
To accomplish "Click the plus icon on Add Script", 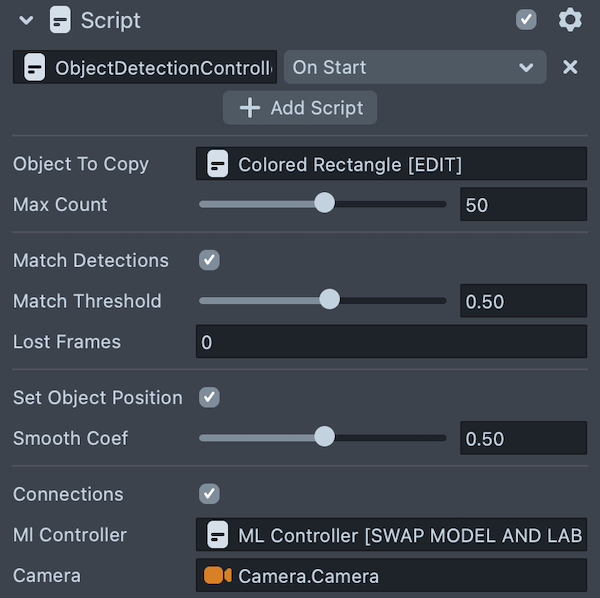I will click(250, 108).
